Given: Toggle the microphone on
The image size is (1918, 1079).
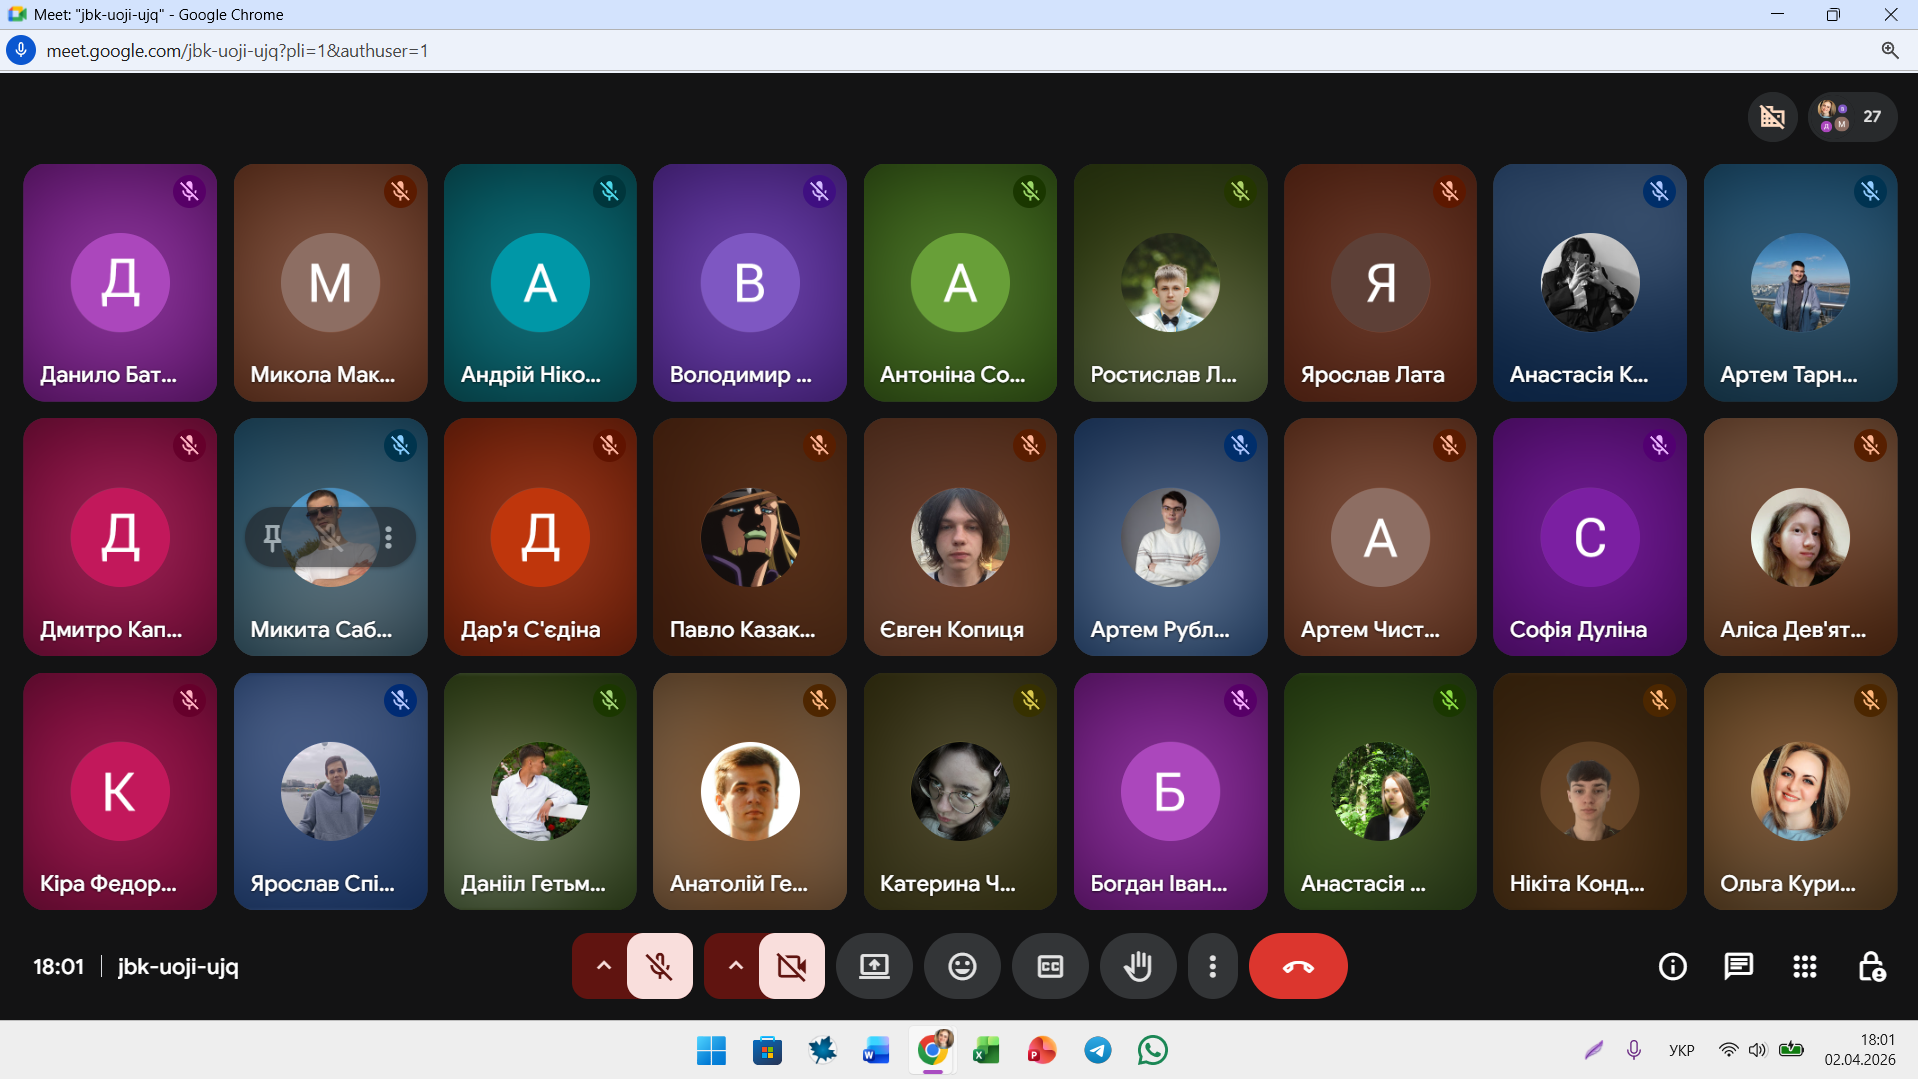Looking at the screenshot, I should pos(659,966).
